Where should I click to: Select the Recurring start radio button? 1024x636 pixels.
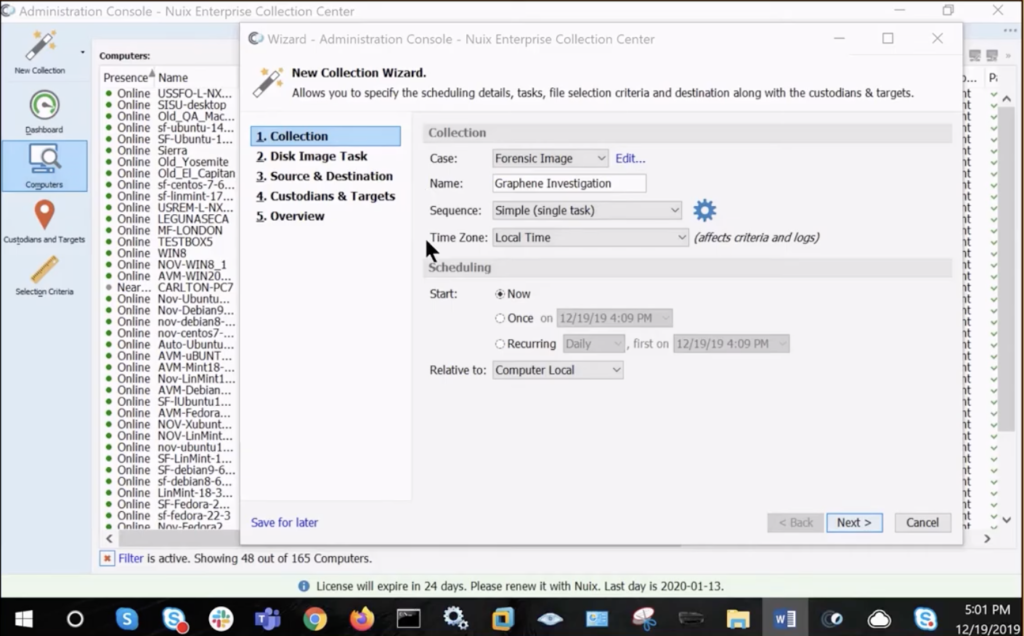pos(500,343)
